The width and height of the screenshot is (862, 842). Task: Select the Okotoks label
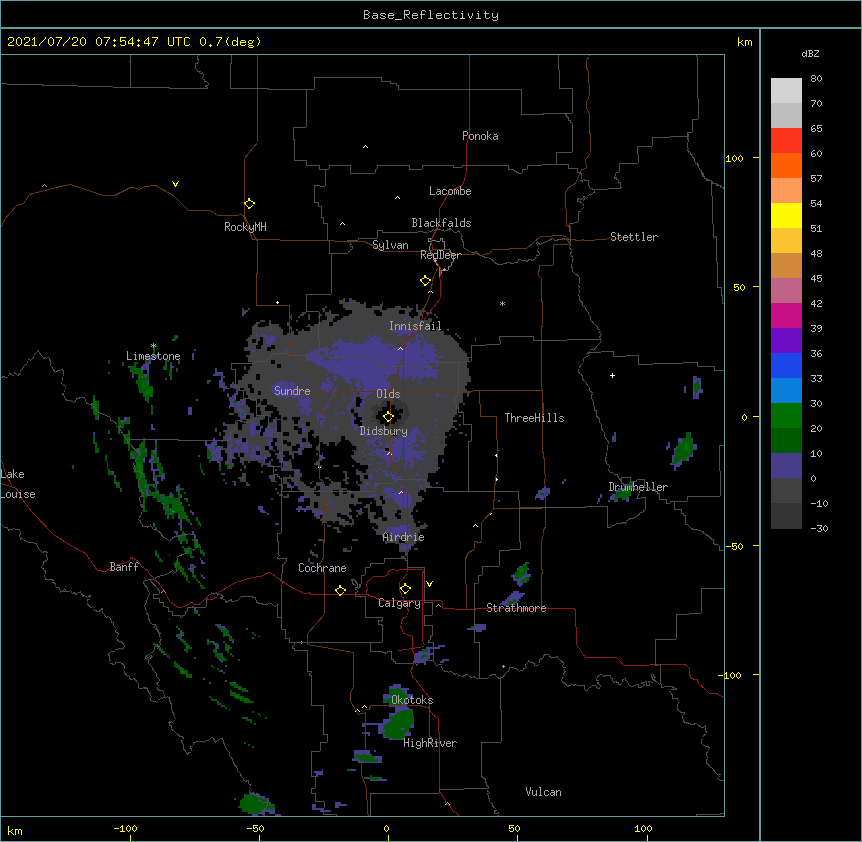(412, 700)
